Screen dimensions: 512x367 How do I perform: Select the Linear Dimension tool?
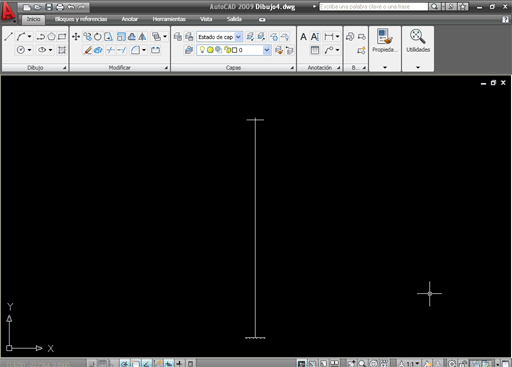pyautogui.click(x=329, y=37)
